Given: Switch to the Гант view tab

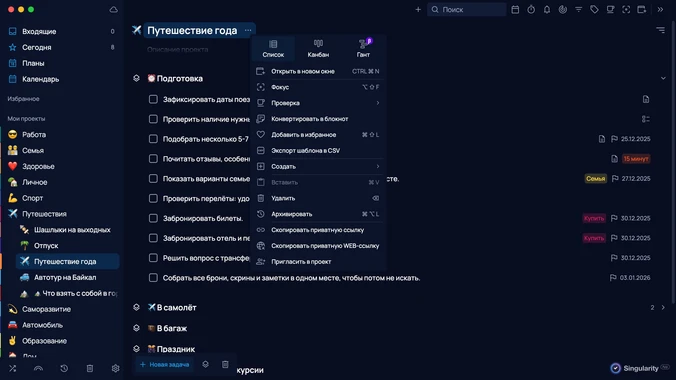Looking at the screenshot, I should coord(363,49).
